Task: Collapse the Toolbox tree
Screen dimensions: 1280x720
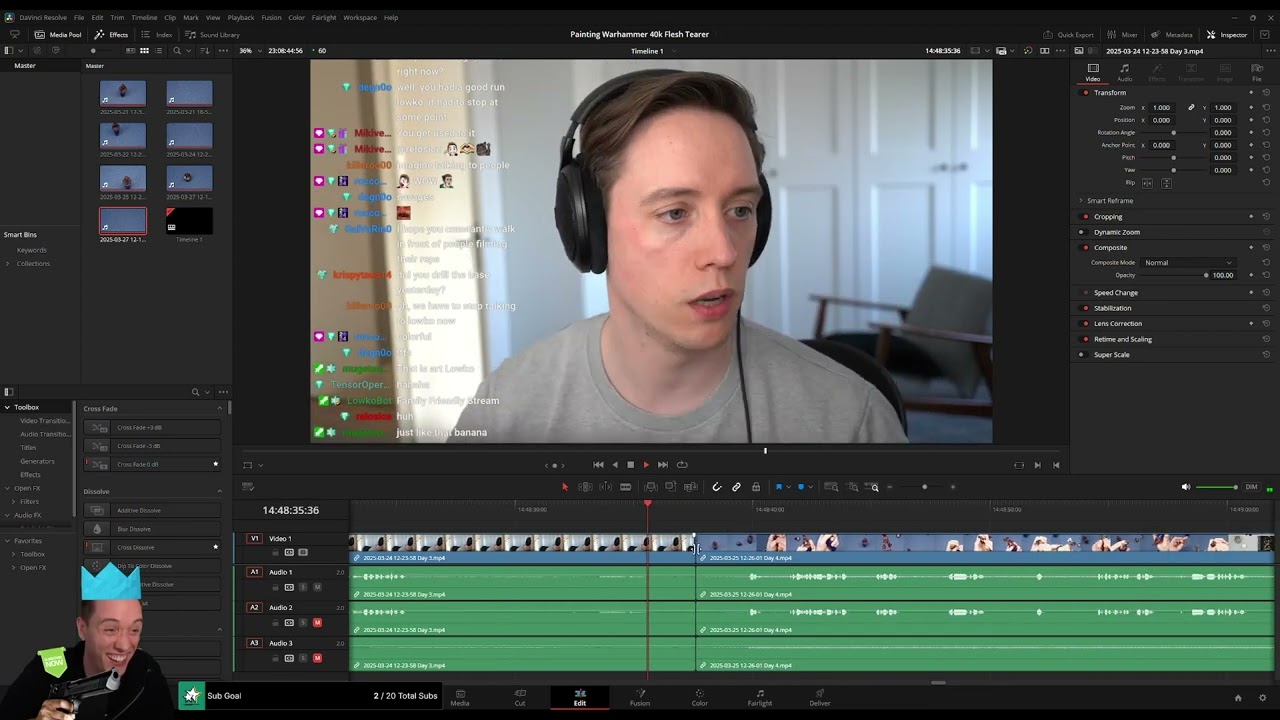Action: (7, 407)
